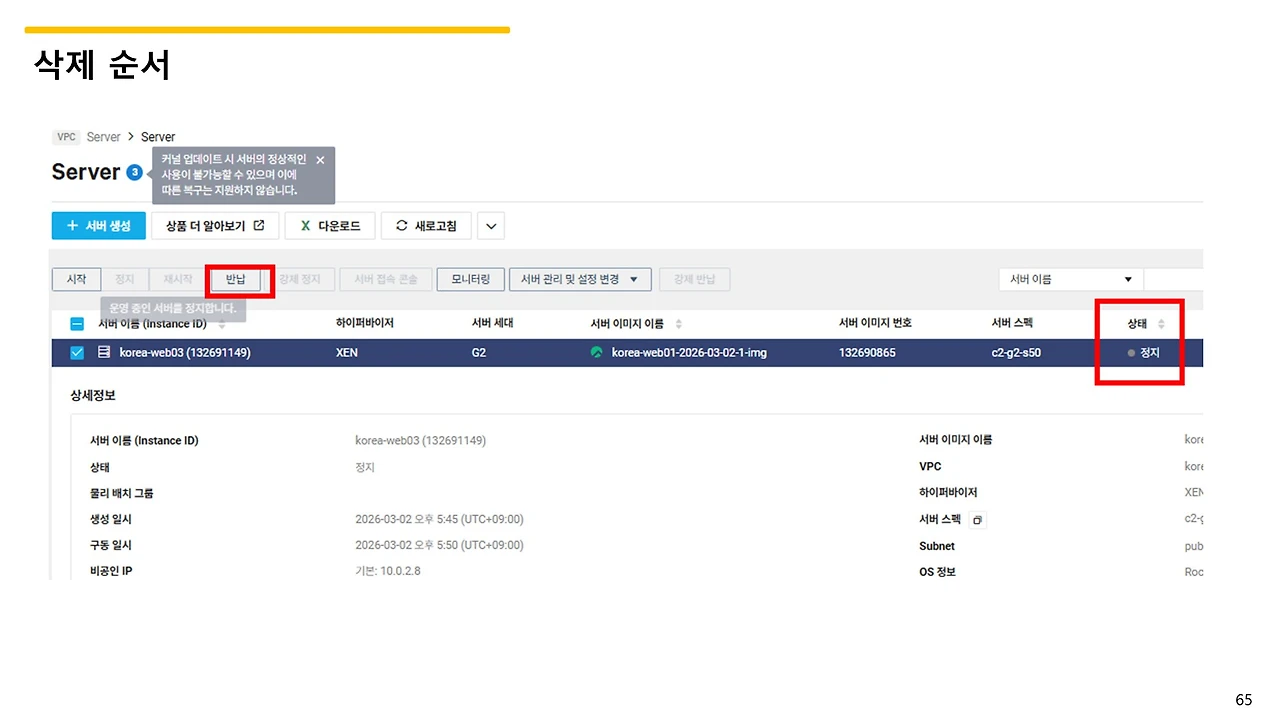Toggle the select-all header checkbox

pyautogui.click(x=77, y=324)
